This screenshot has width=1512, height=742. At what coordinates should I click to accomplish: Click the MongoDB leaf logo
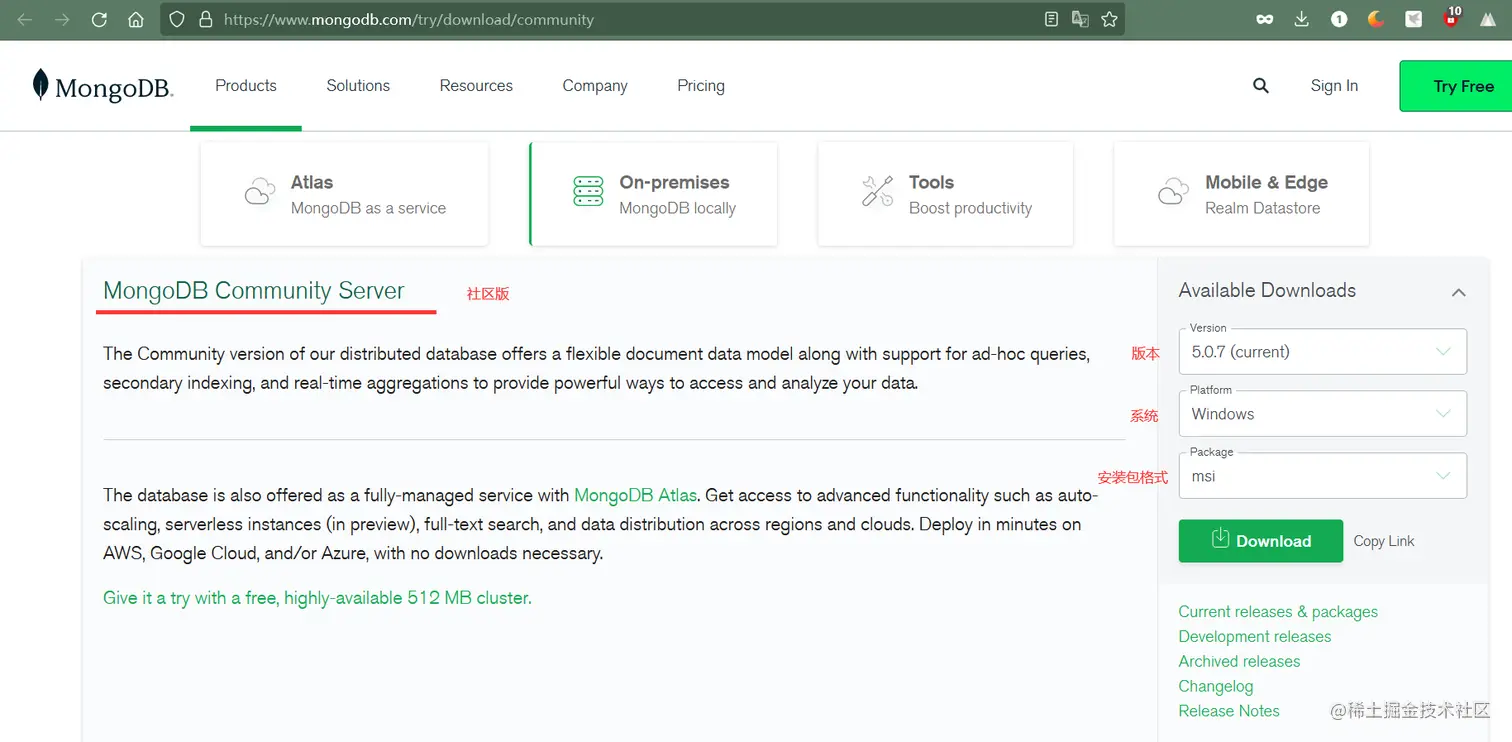coord(103,87)
